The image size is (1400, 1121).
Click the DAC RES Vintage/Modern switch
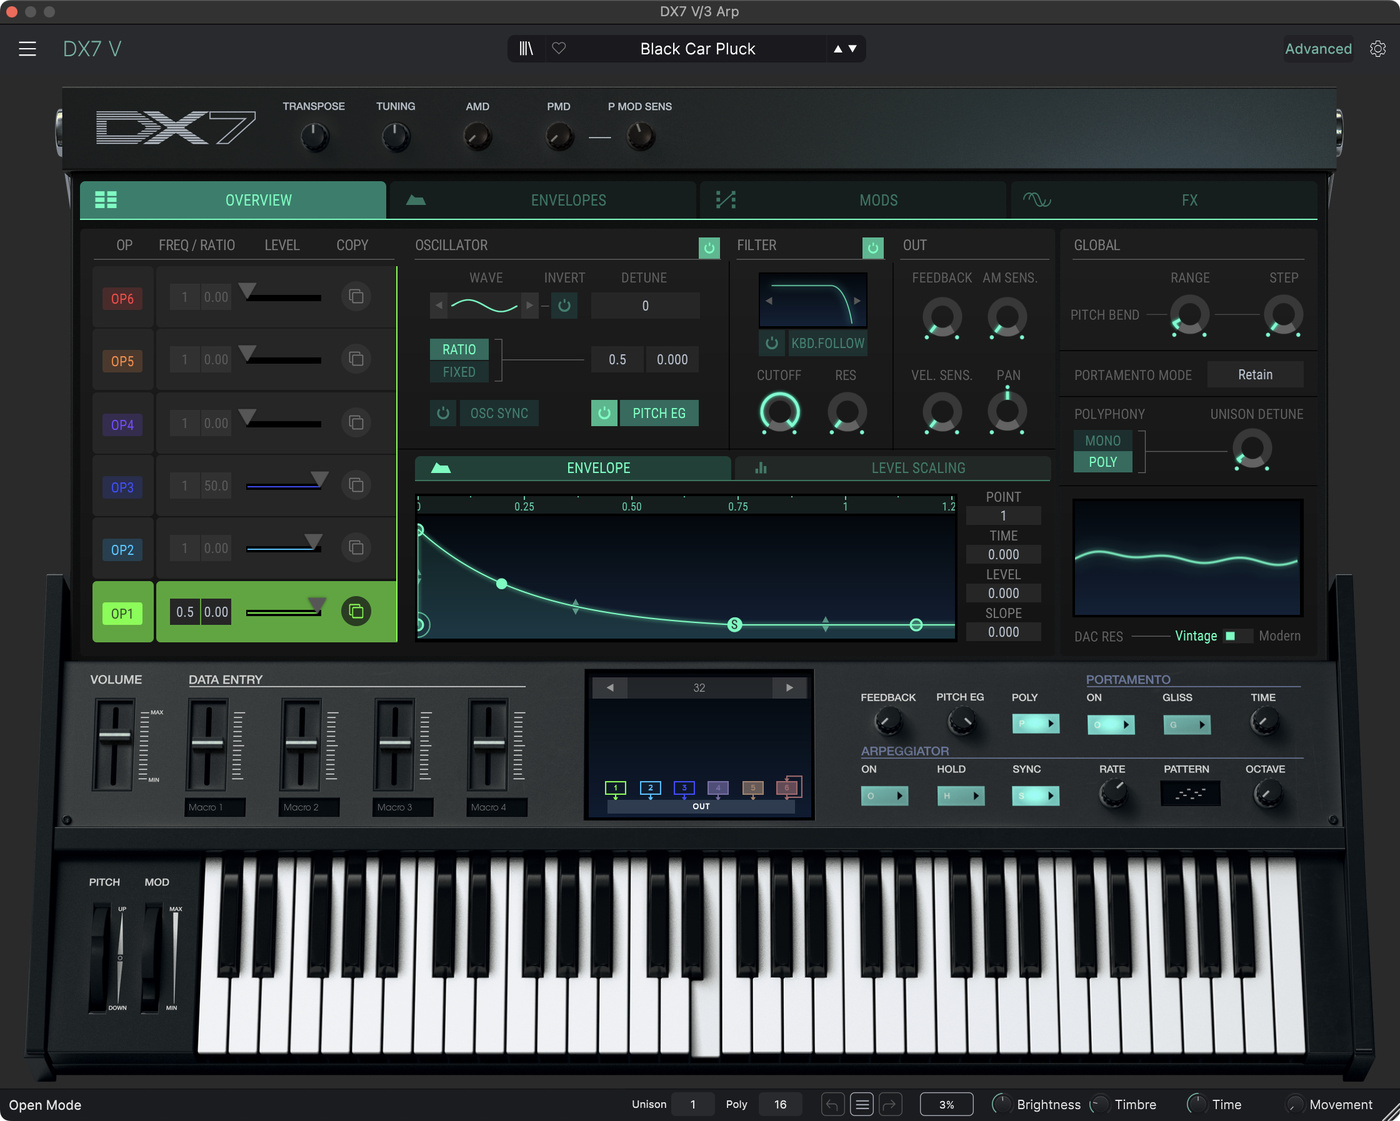coord(1238,636)
